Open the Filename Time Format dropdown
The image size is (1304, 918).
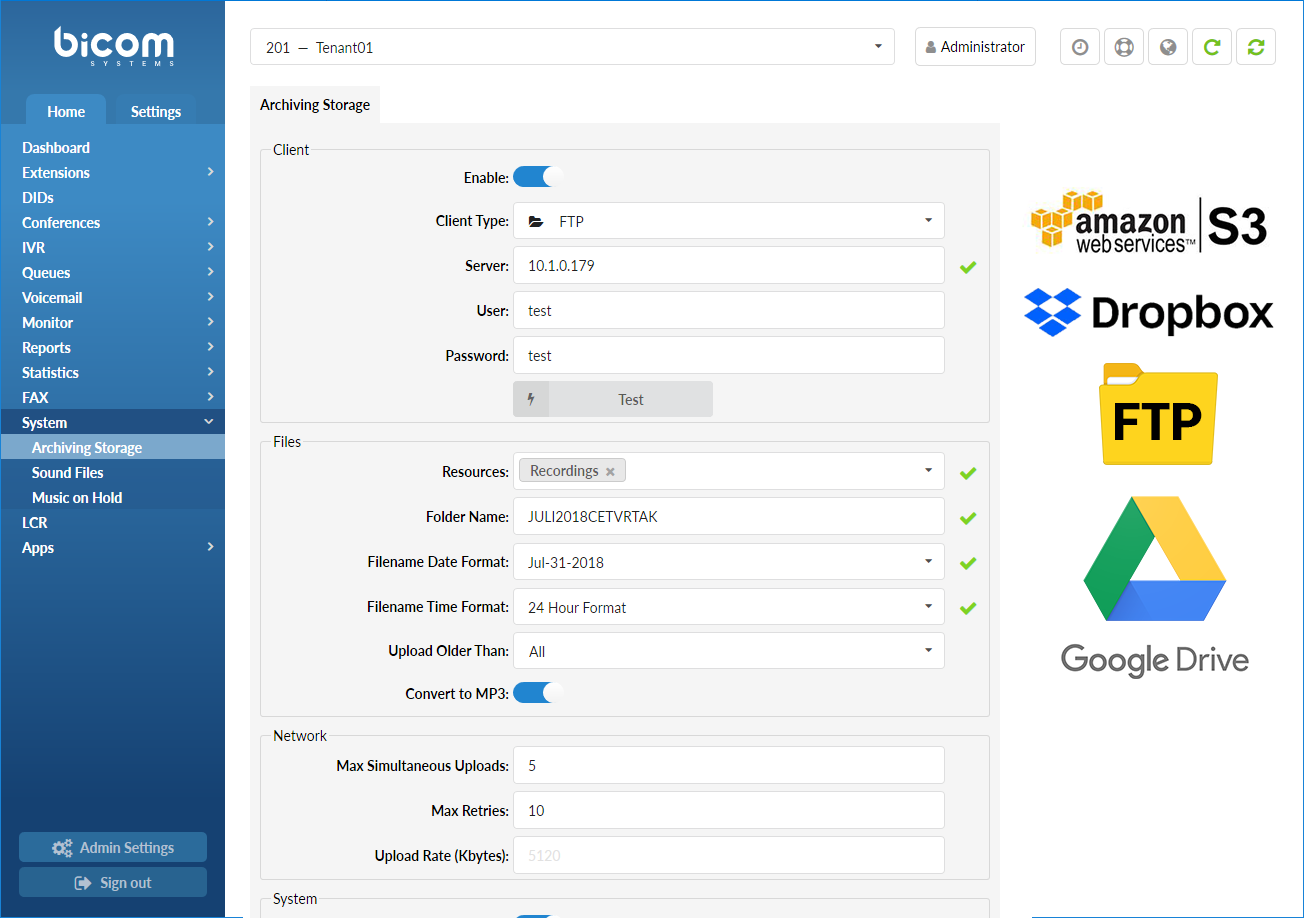point(729,607)
